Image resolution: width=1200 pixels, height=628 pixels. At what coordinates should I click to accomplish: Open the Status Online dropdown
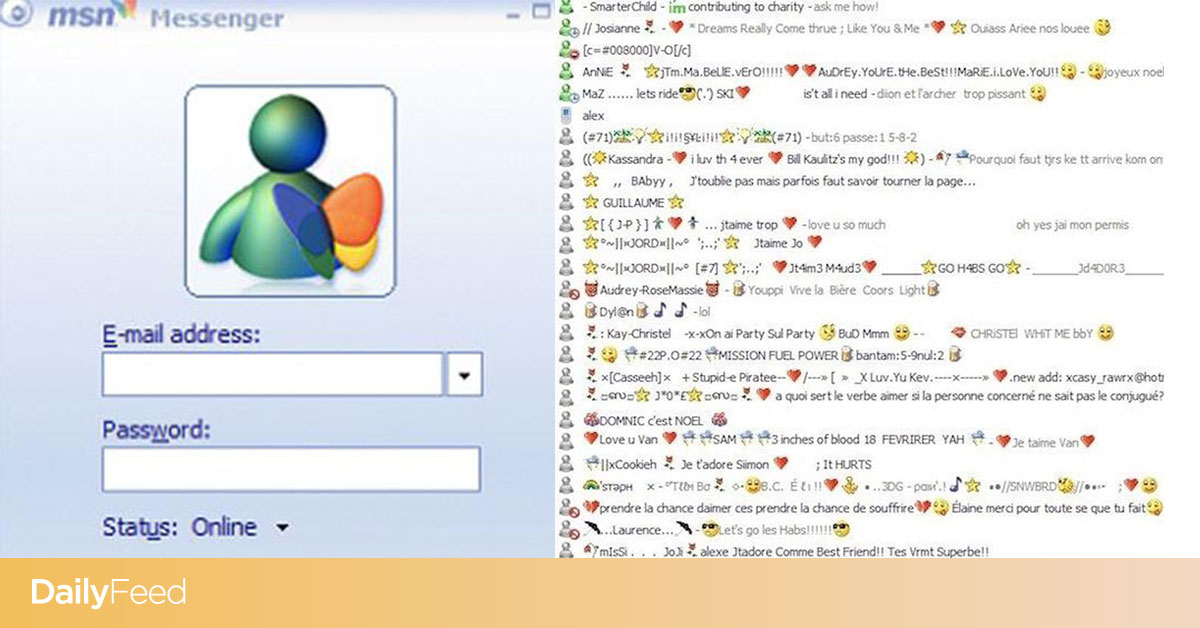[x=282, y=528]
